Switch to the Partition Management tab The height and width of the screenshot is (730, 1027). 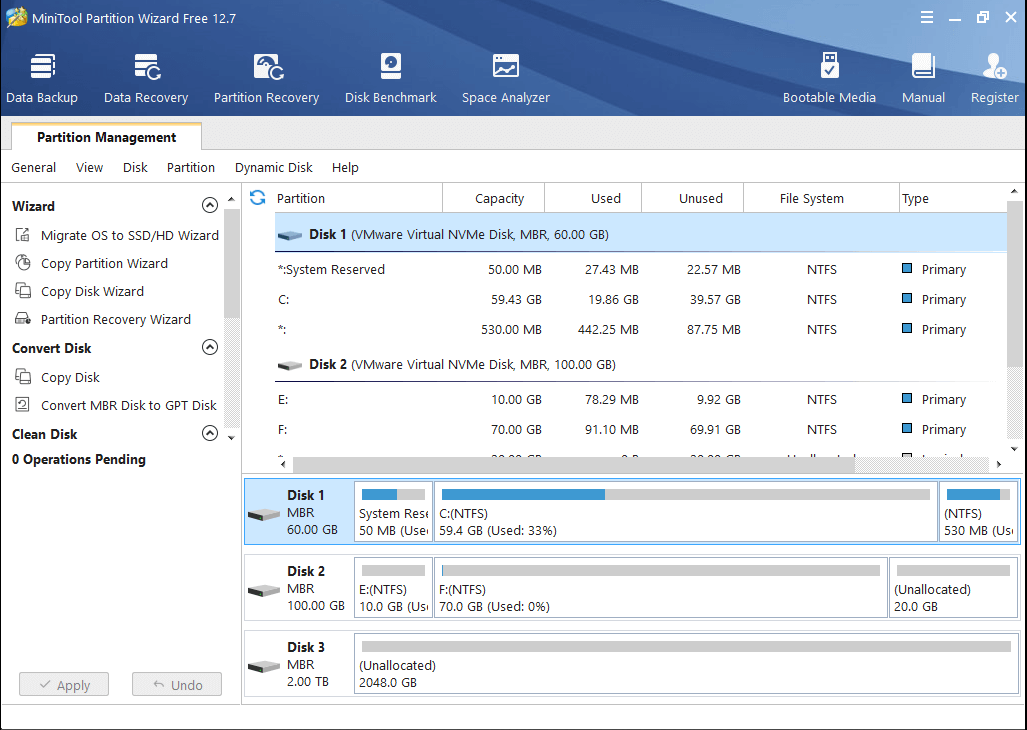[x=105, y=137]
